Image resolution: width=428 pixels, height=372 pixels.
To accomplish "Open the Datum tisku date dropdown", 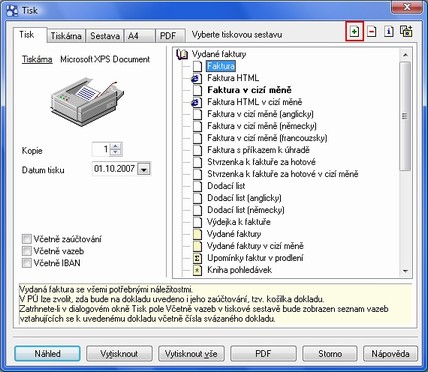I will 144,169.
